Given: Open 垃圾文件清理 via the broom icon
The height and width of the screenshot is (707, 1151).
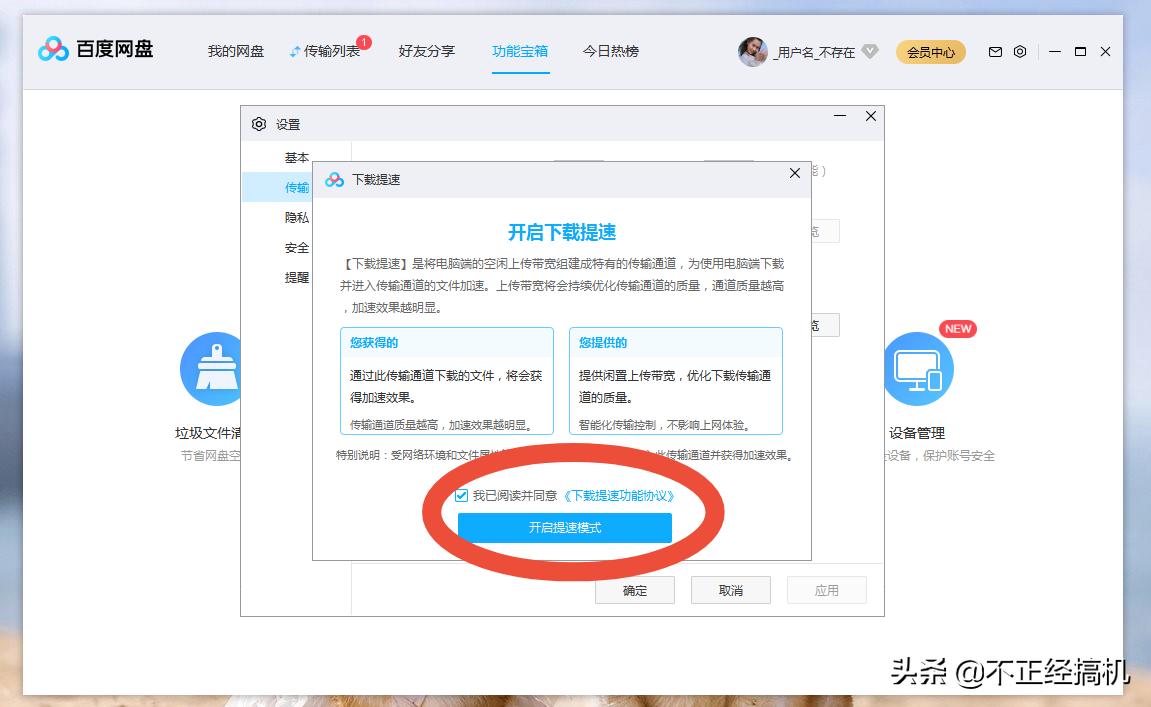Looking at the screenshot, I should [x=212, y=368].
